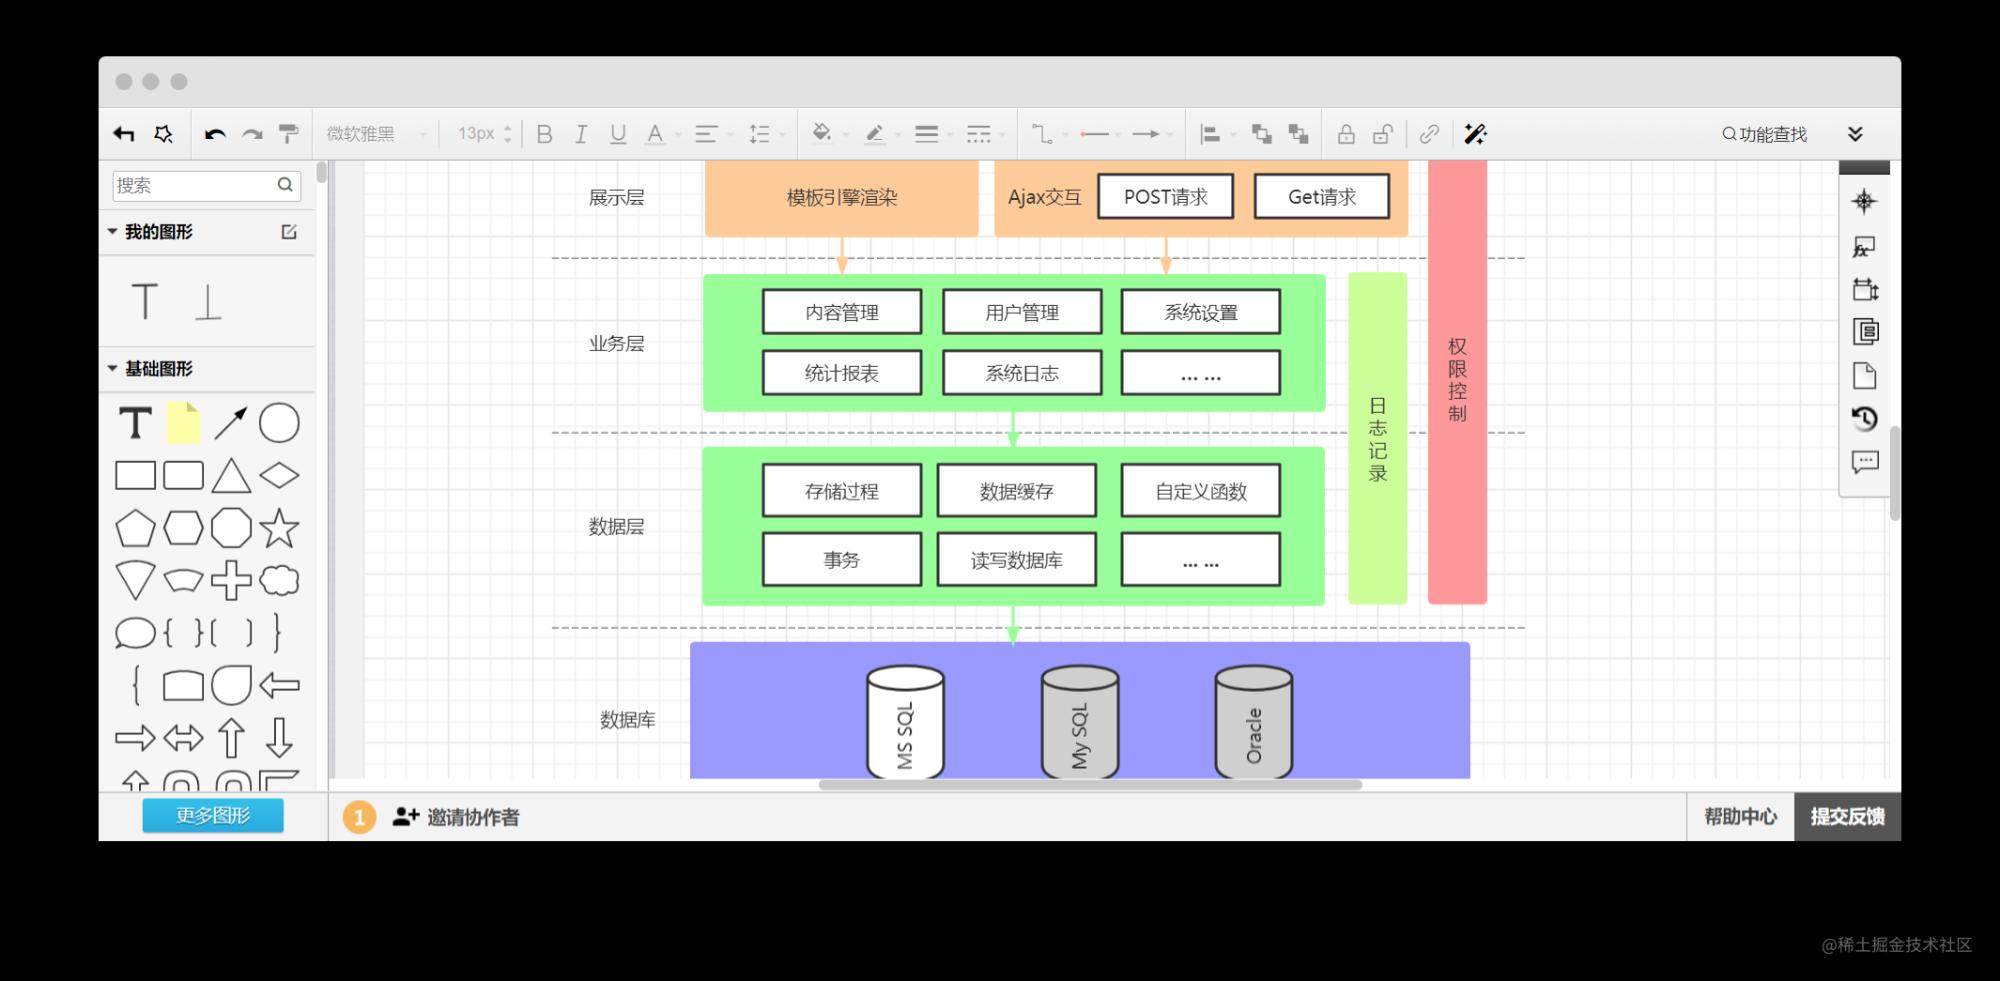
Task: Select the bold Text shape in 基础图形
Action: point(135,423)
